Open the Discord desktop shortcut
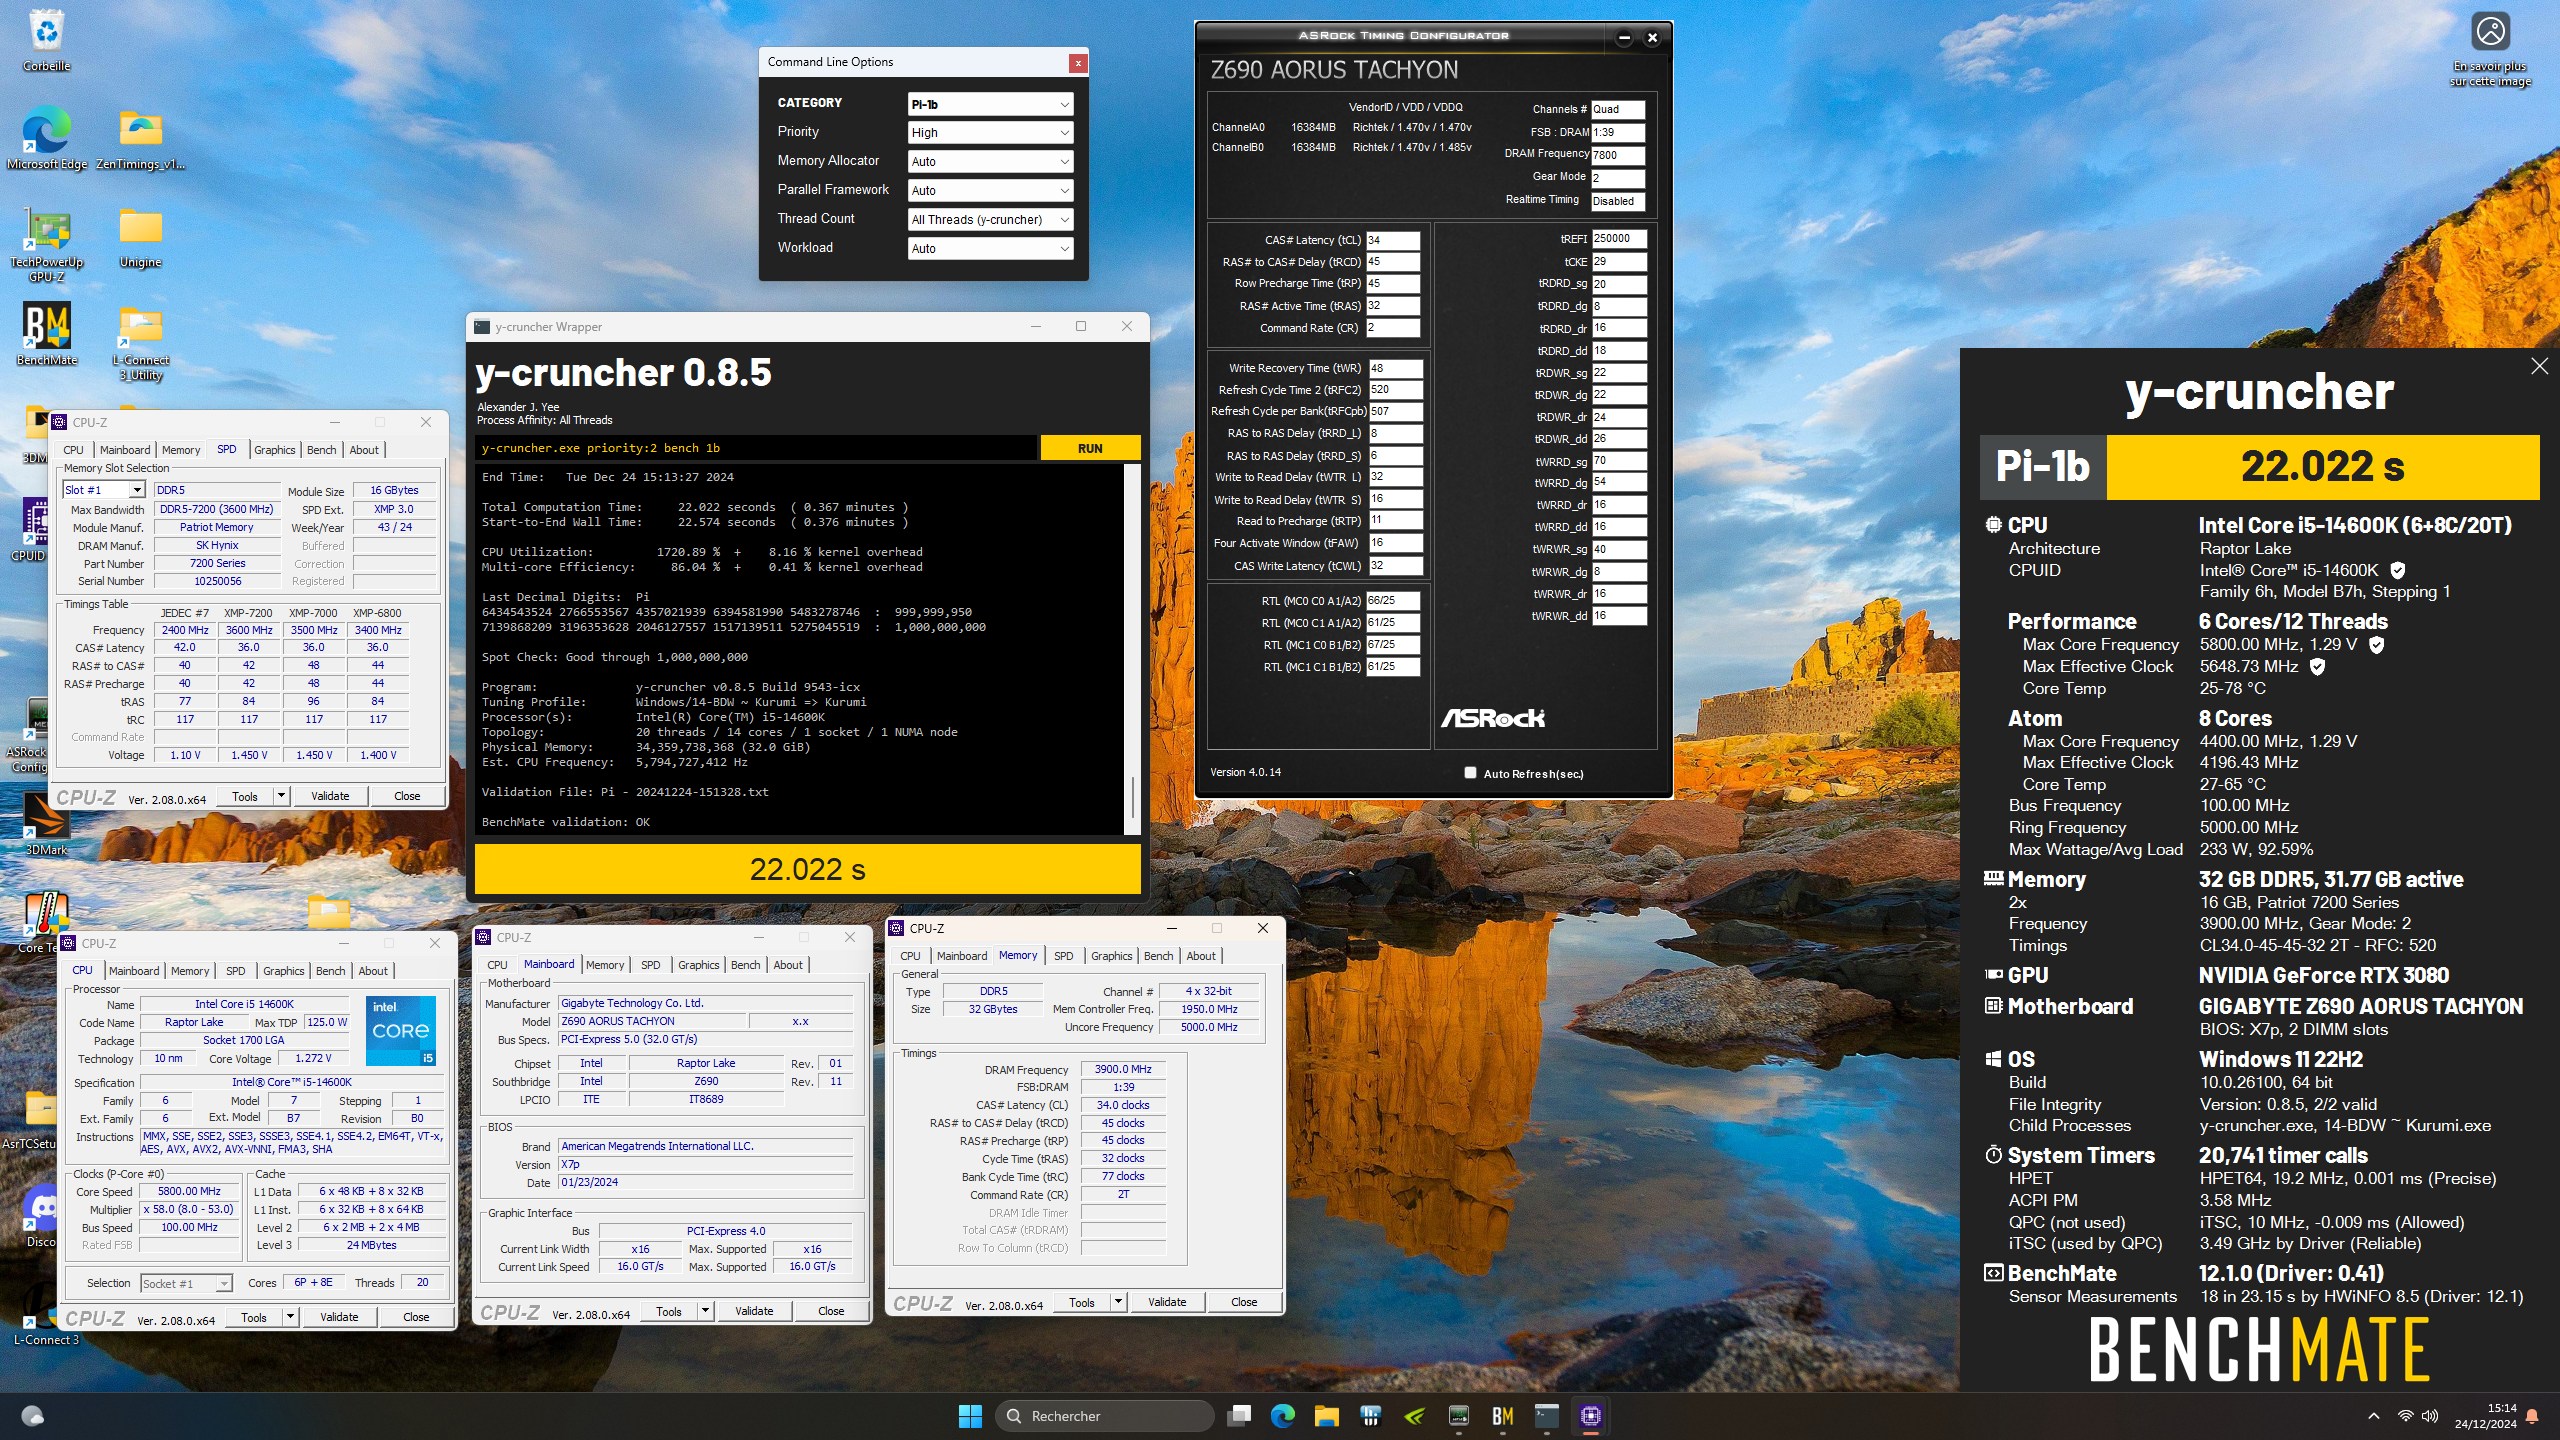This screenshot has width=2560, height=1440. click(42, 1214)
